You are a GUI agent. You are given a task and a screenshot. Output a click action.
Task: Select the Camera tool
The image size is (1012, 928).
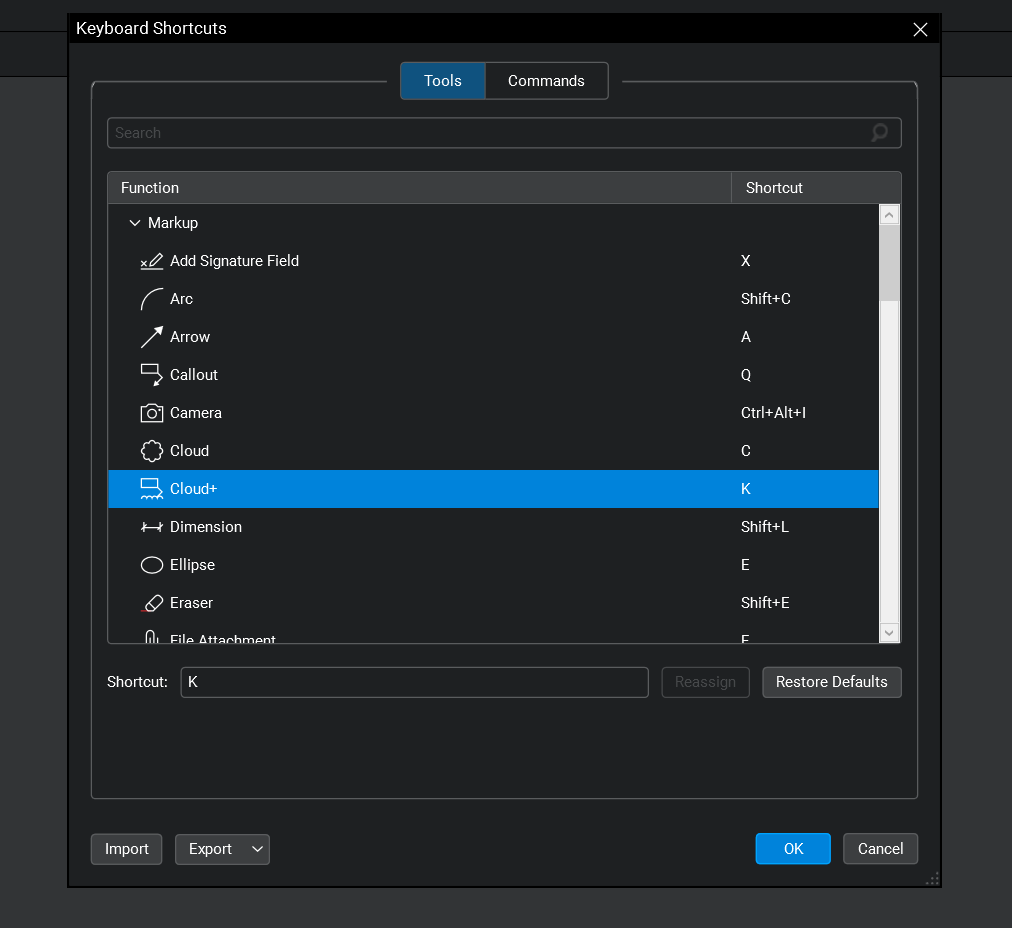195,413
